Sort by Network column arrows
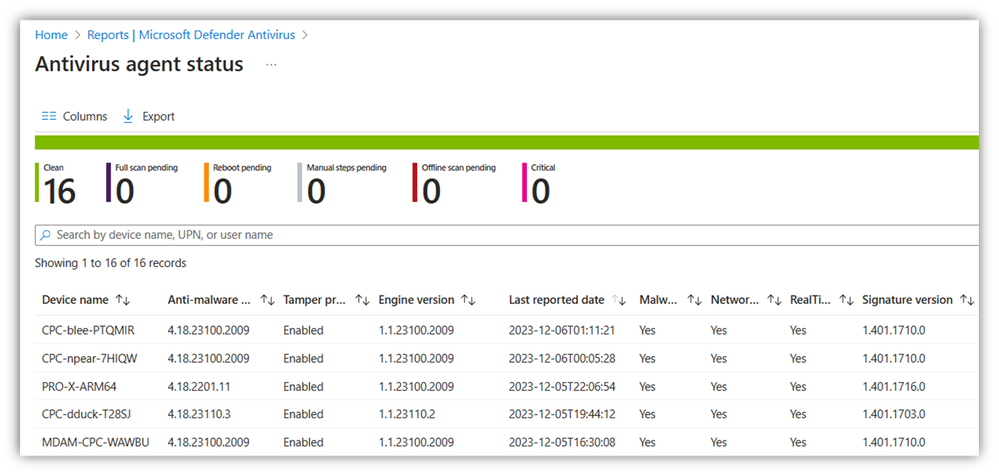 pos(774,300)
